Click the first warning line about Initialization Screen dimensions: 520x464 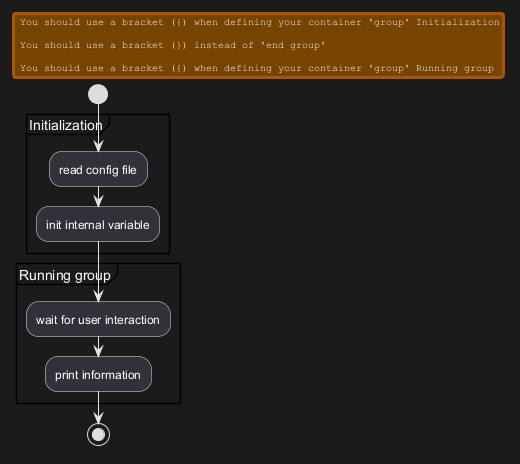pos(260,22)
